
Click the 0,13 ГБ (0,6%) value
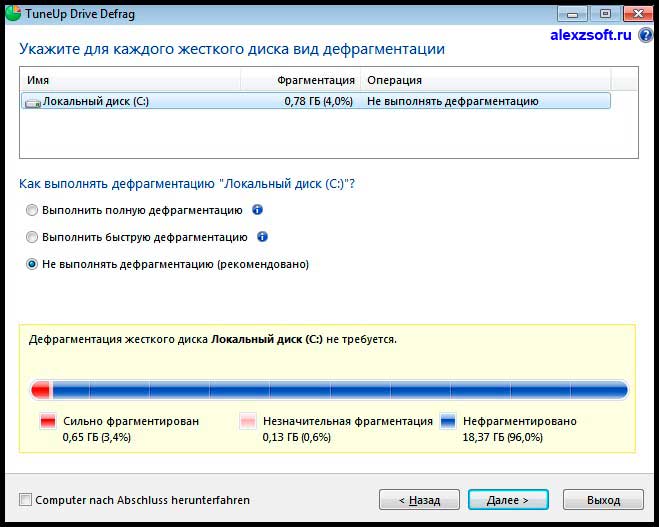point(296,437)
